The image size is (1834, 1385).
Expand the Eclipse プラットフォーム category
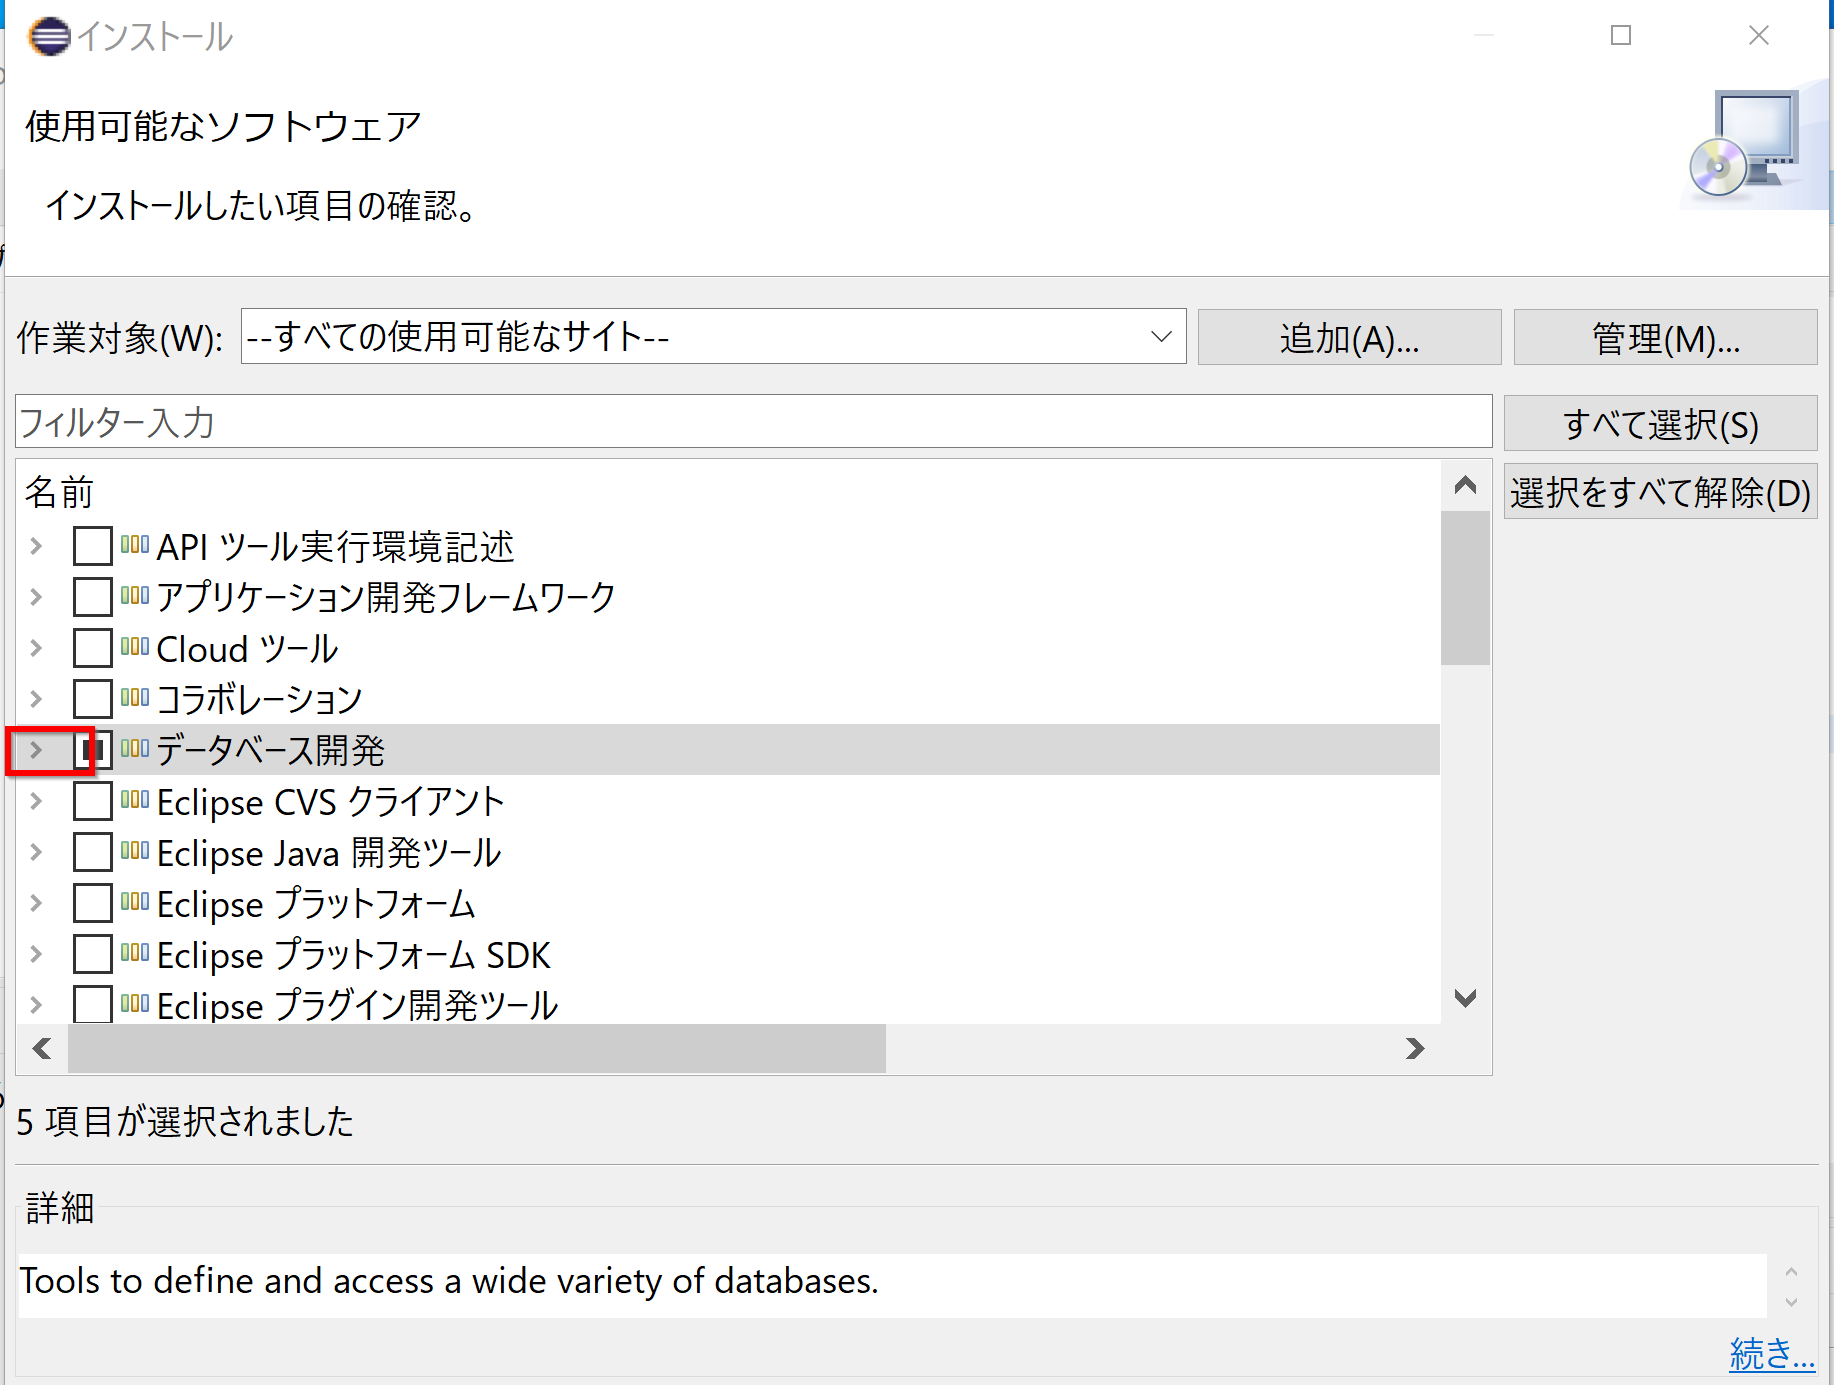coord(36,903)
